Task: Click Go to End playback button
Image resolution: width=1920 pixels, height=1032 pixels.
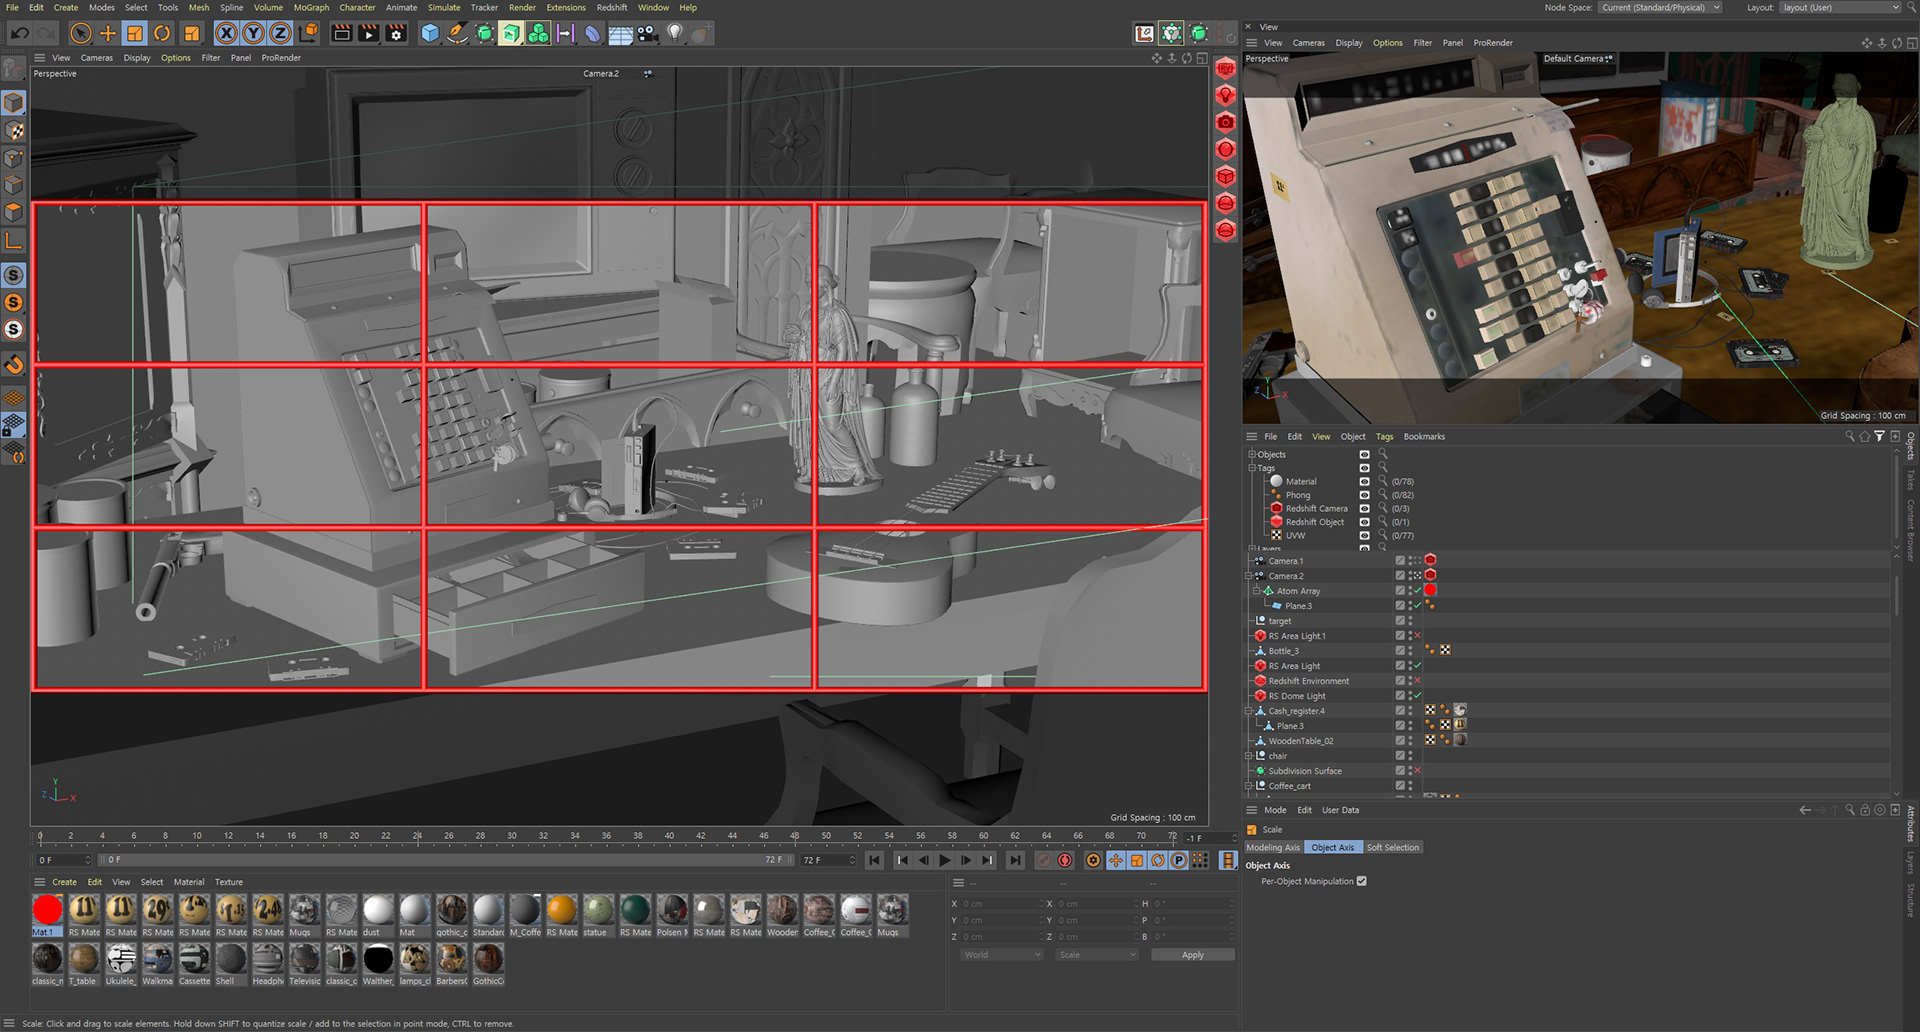Action: pyautogui.click(x=1015, y=860)
